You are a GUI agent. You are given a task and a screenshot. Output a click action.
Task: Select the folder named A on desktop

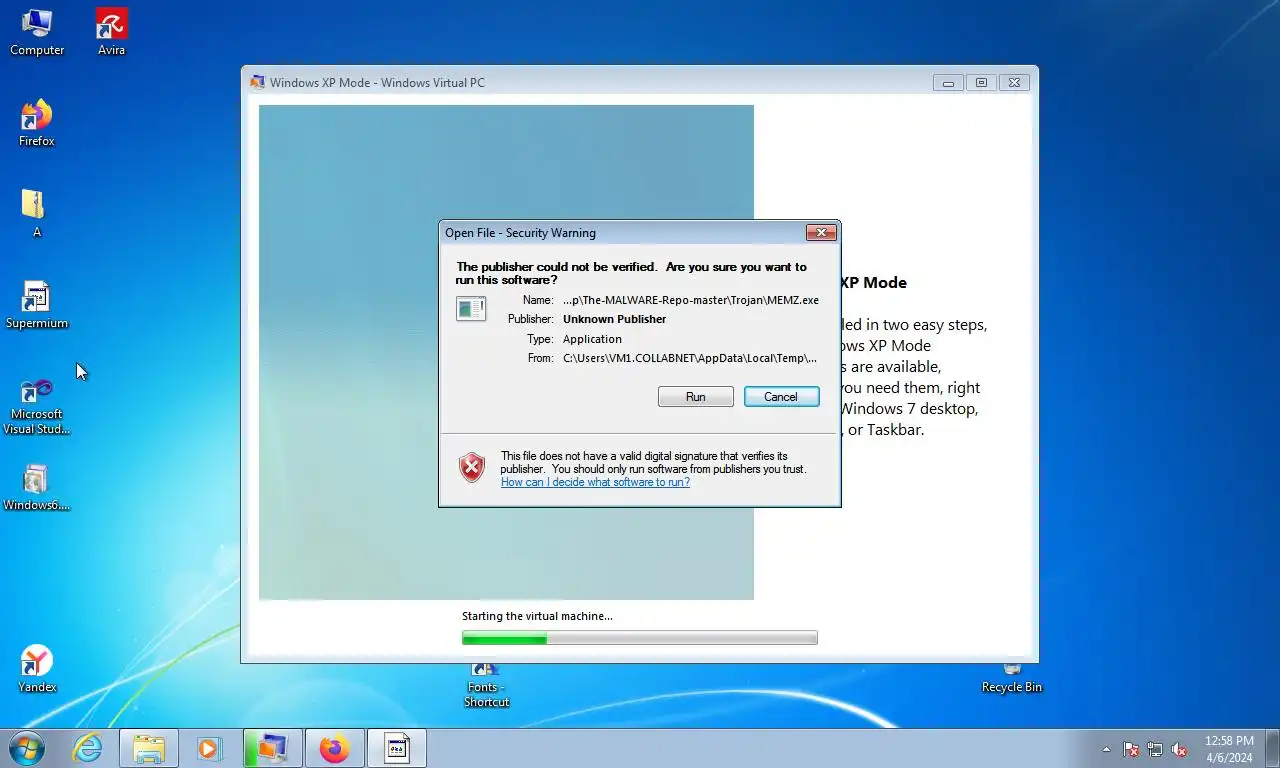coord(37,214)
